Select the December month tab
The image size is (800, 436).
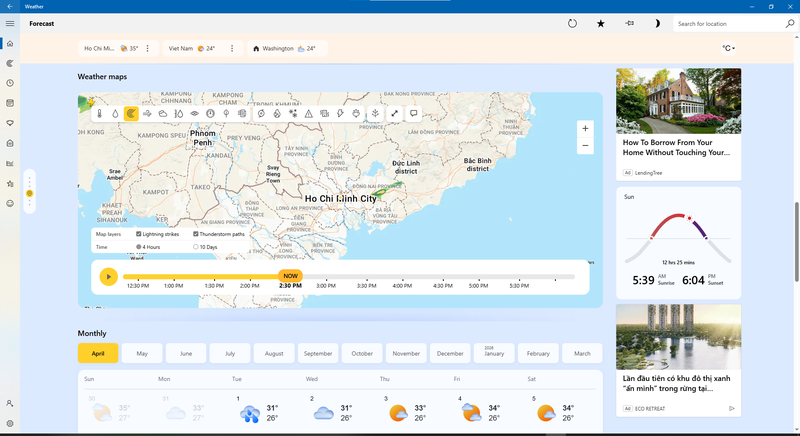(450, 353)
